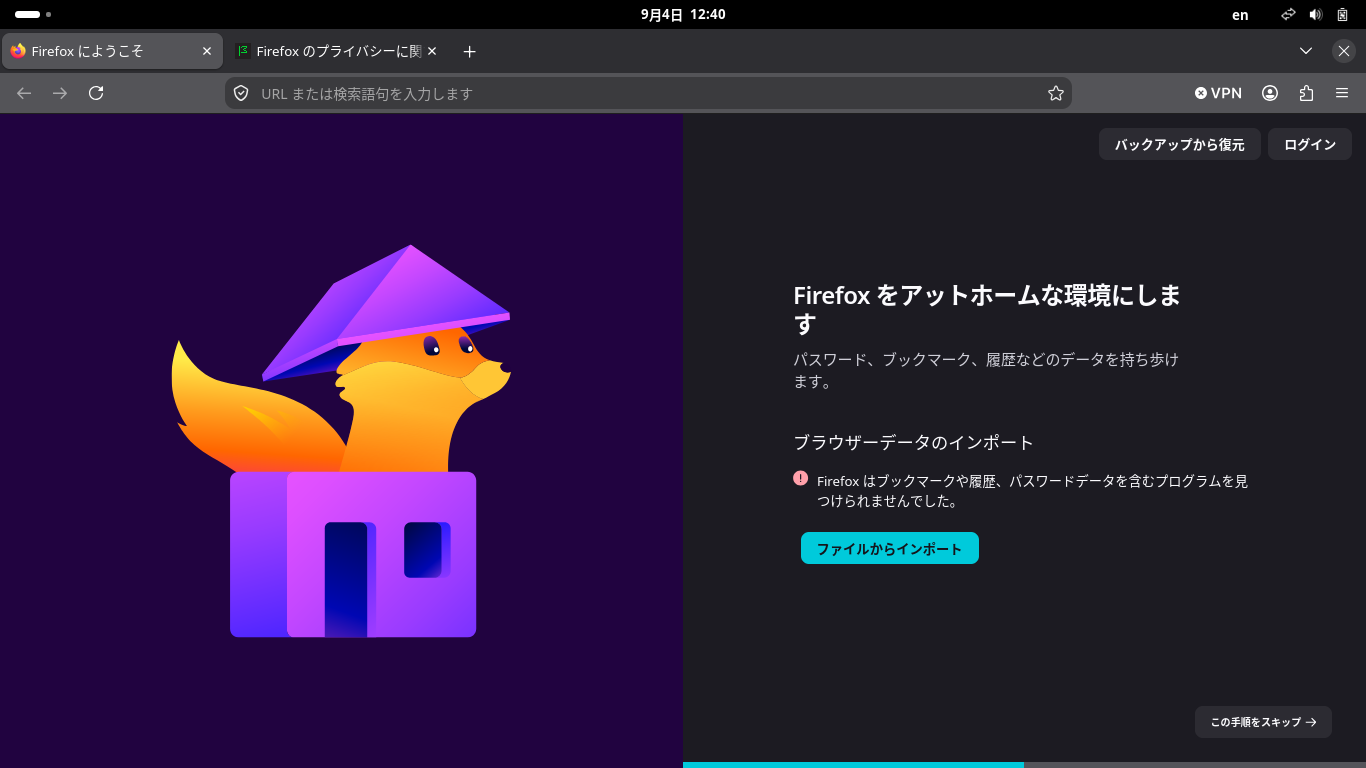Skip this step via この手順をスキップ

[1263, 722]
